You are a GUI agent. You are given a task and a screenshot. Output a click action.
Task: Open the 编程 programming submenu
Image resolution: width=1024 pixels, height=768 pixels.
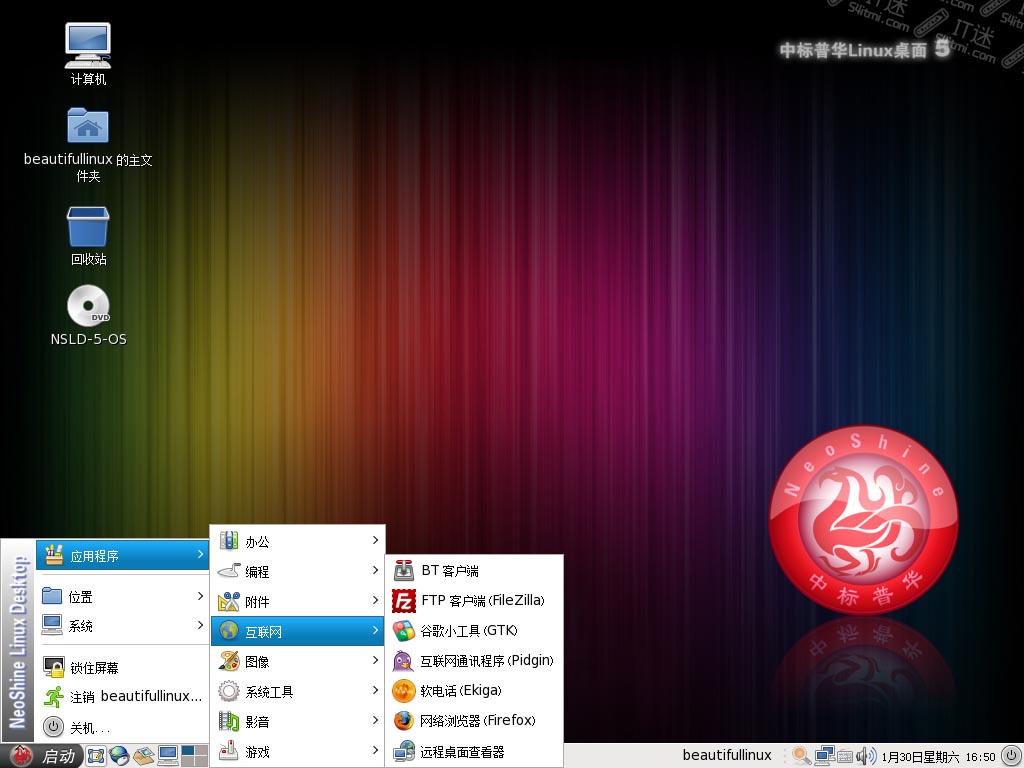(x=298, y=571)
